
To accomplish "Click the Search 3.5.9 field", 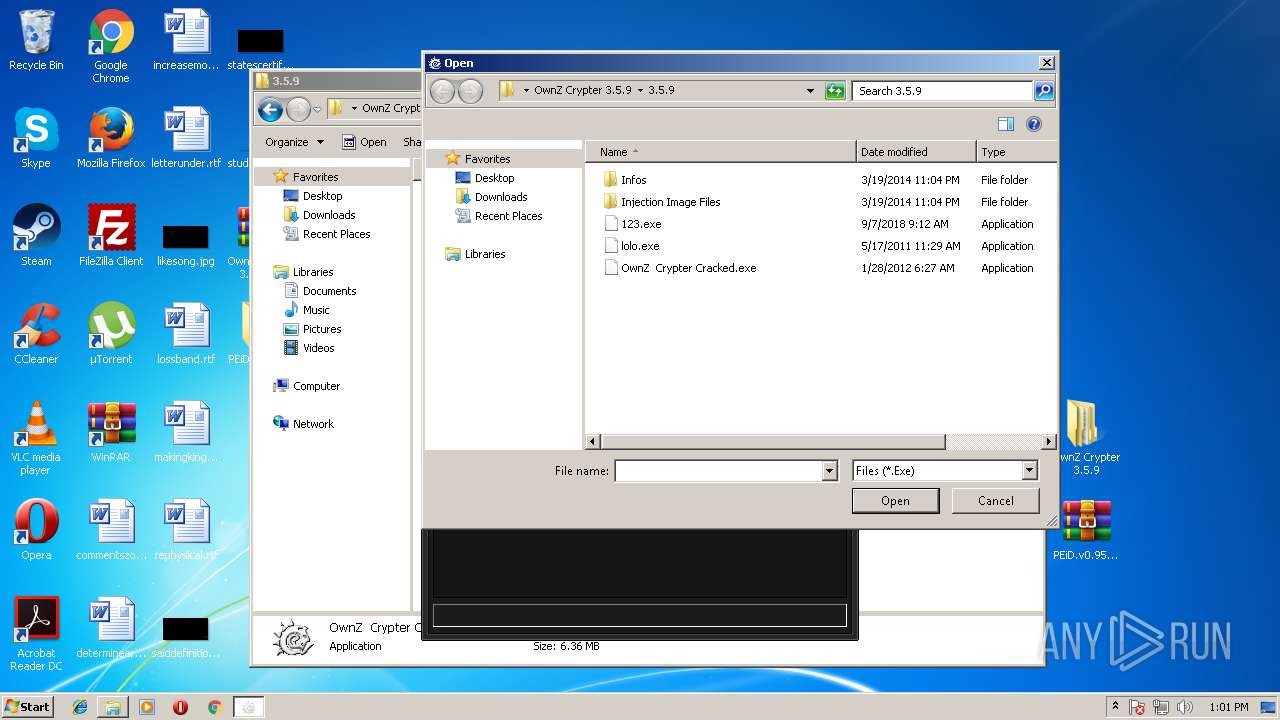I will click(x=943, y=91).
